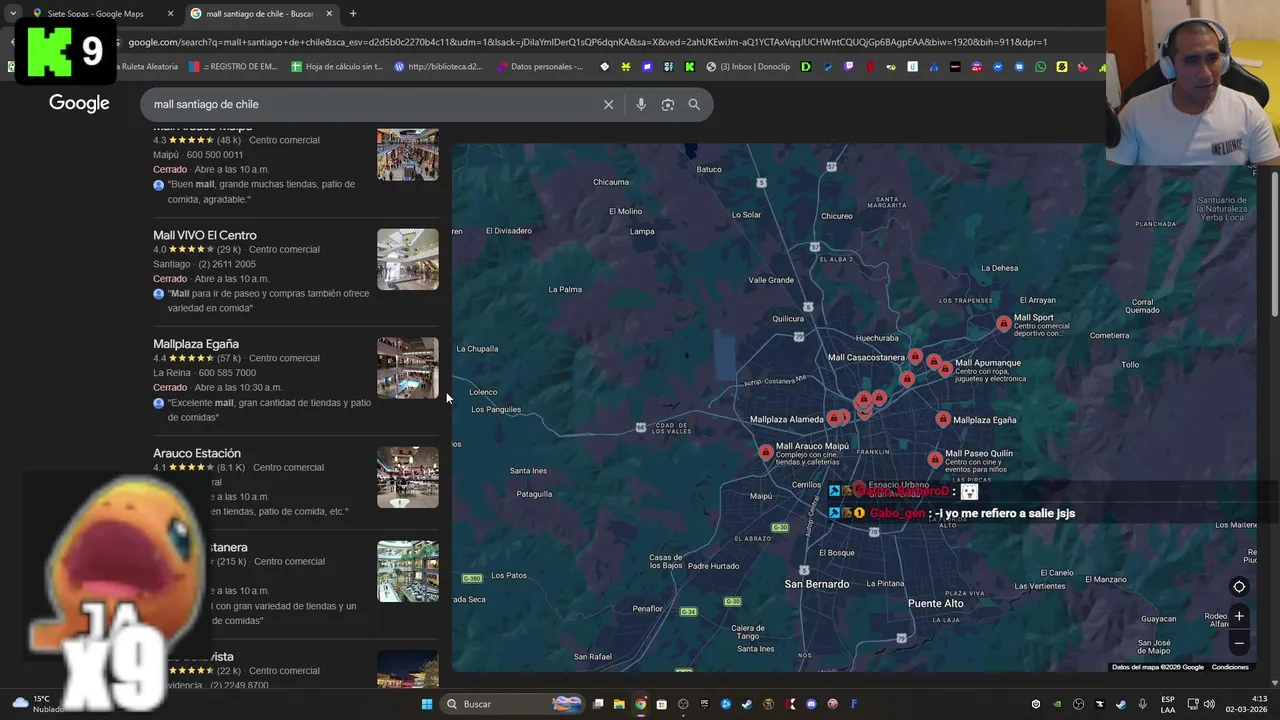Image resolution: width=1280 pixels, height=720 pixels.
Task: Zoom out on the map with minus
Action: (1239, 643)
